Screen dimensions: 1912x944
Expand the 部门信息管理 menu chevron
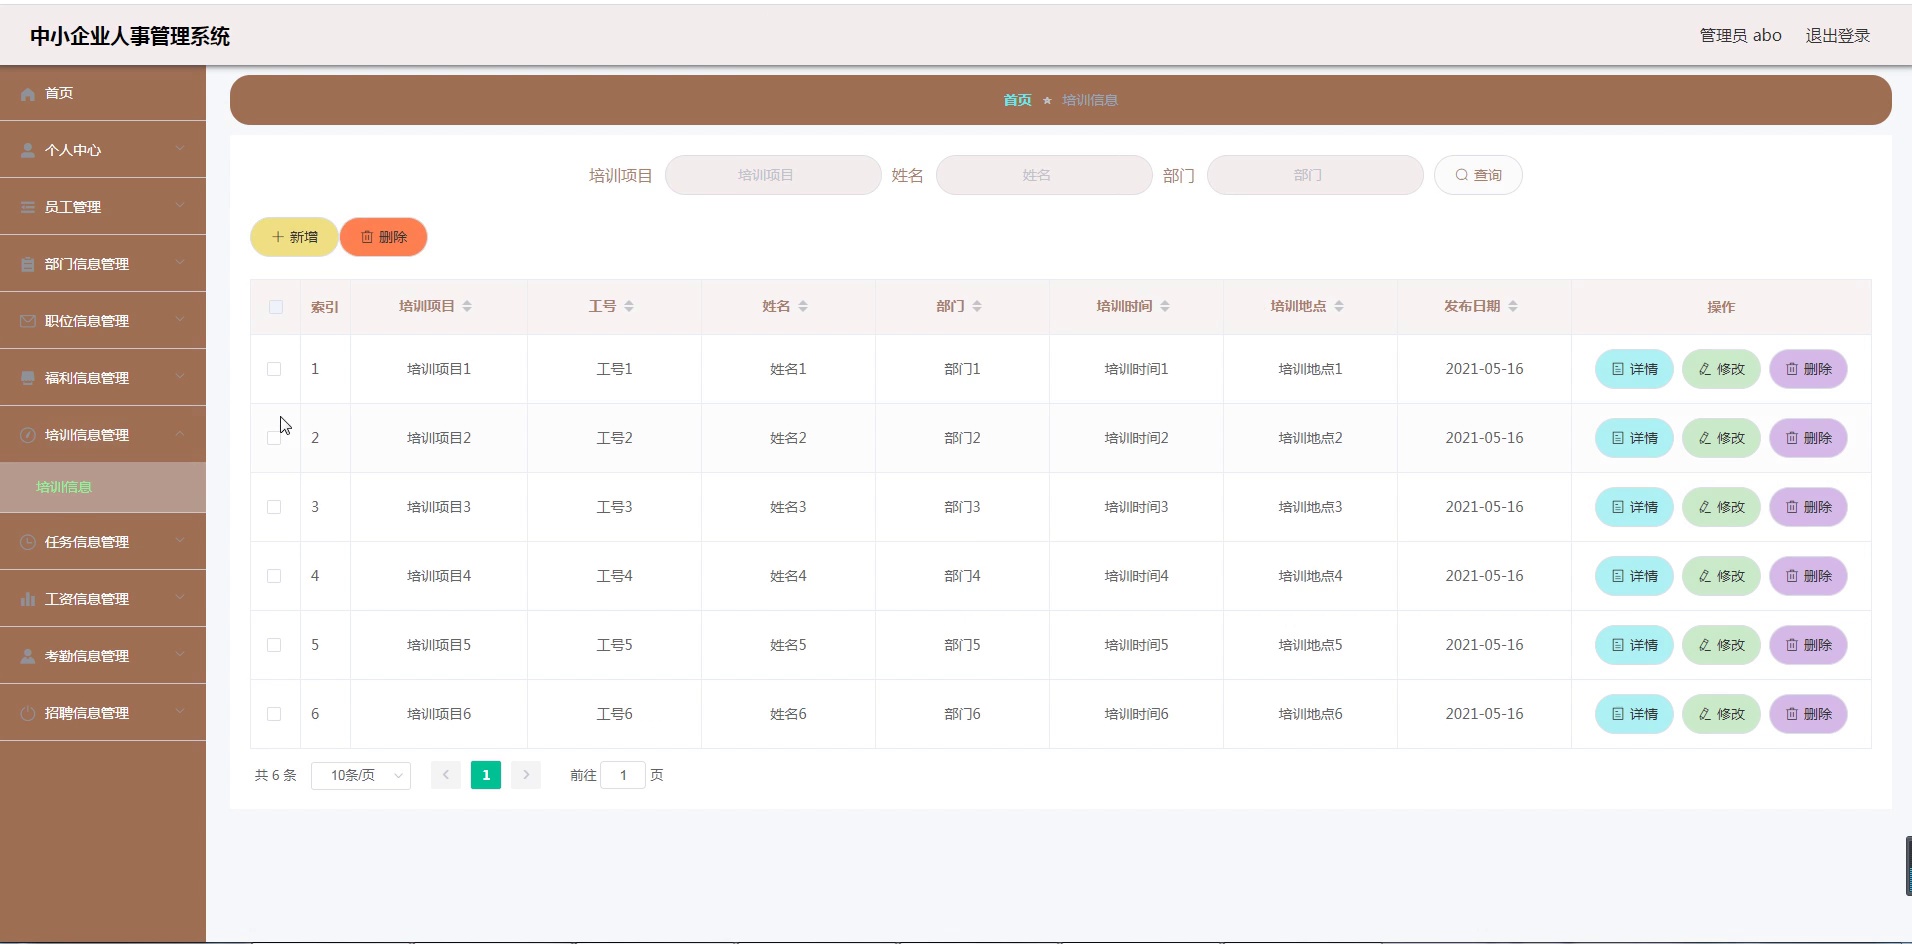coord(180,263)
